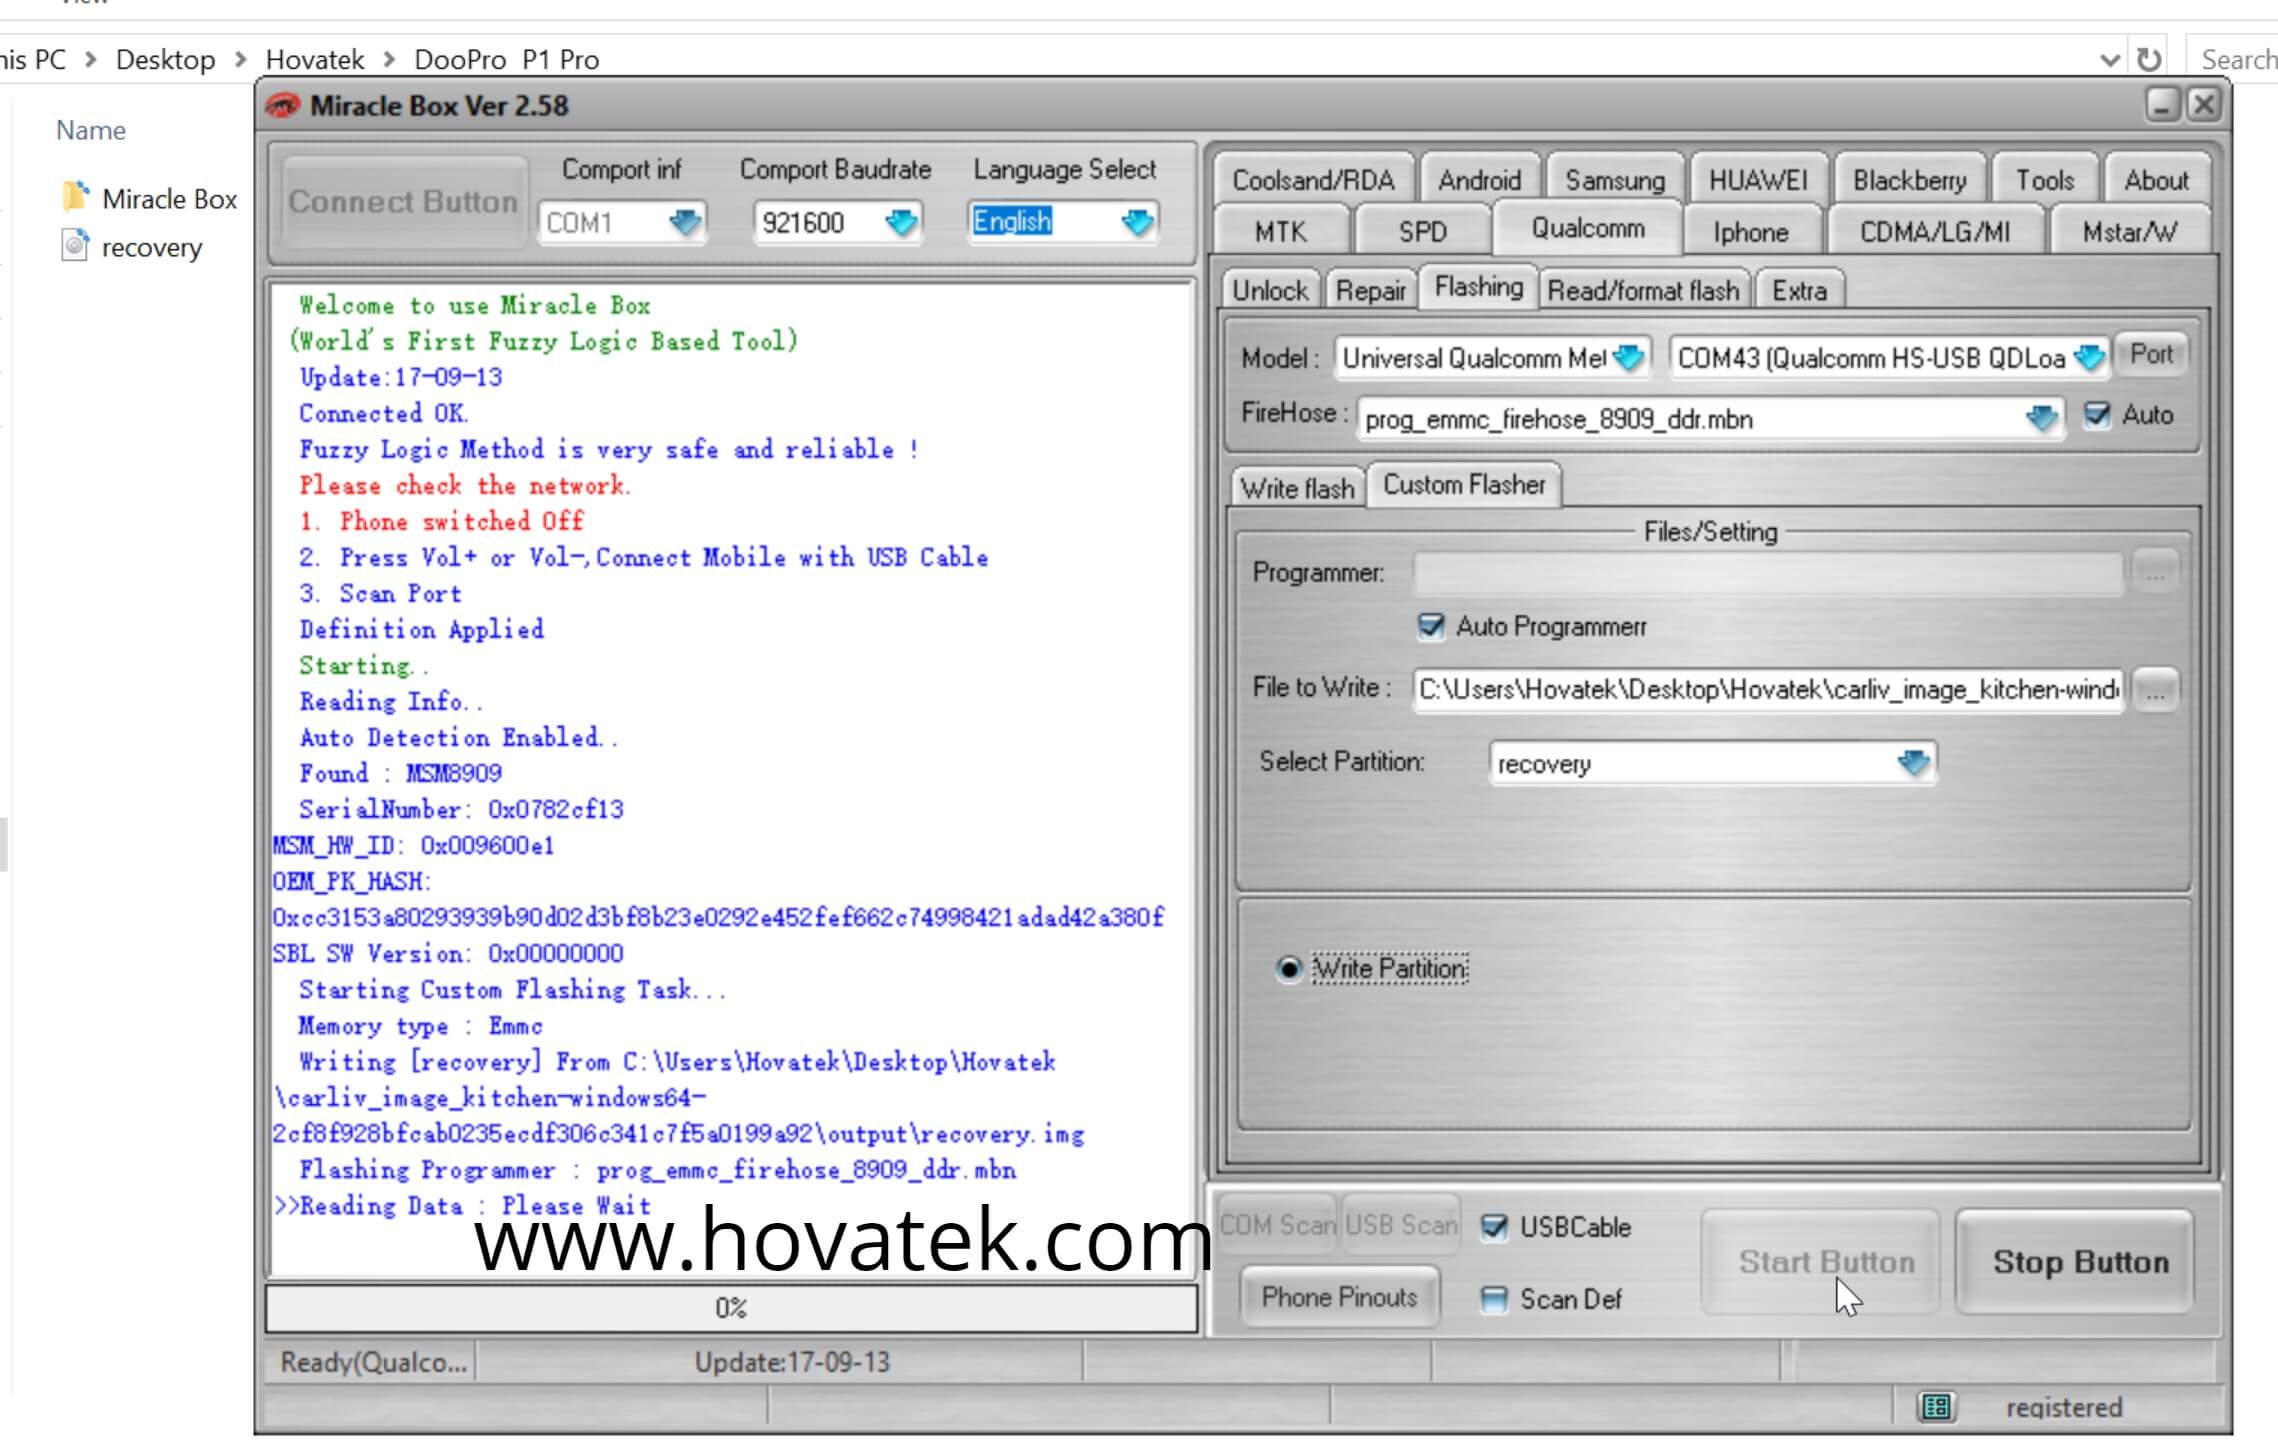
Task: Click the DooPro P1 Pro breadcrumb
Action: coord(506,59)
